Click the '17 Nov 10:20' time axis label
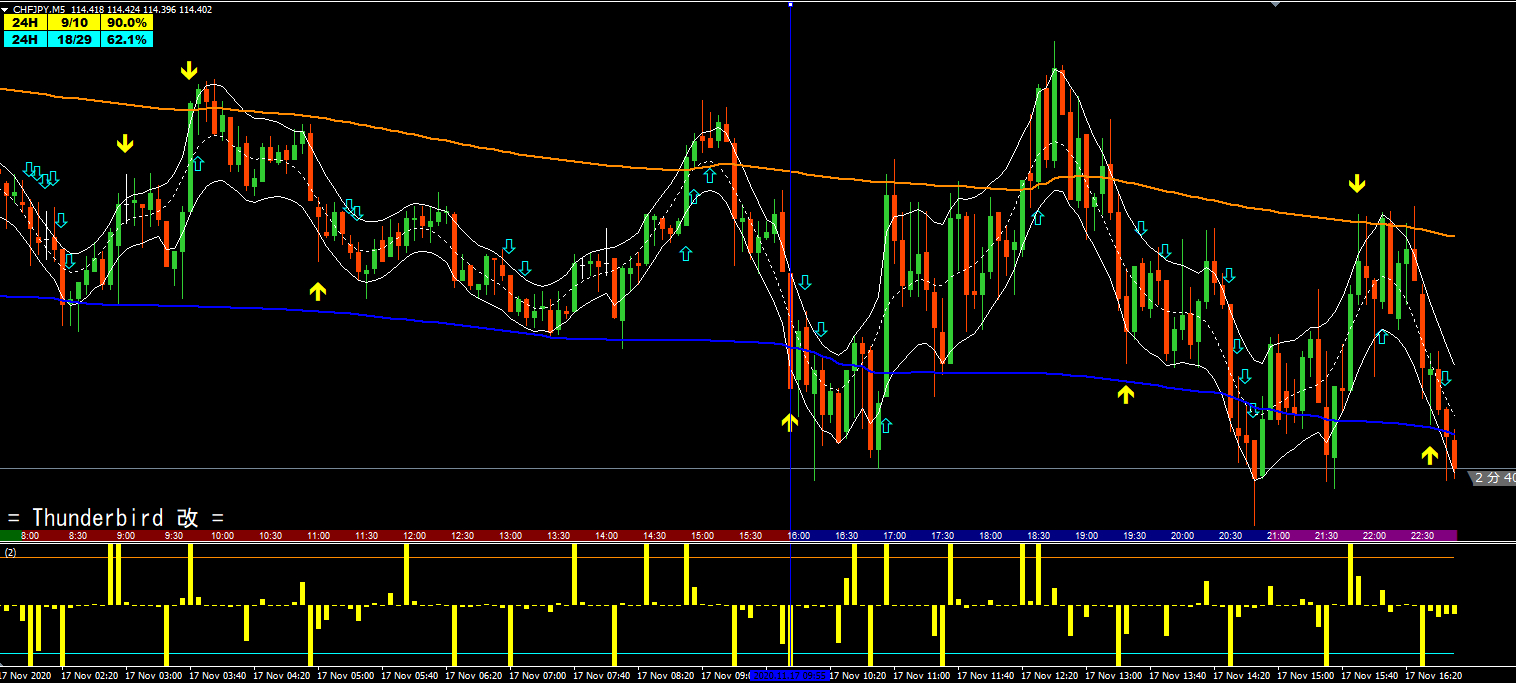The image size is (1516, 683). point(860,675)
